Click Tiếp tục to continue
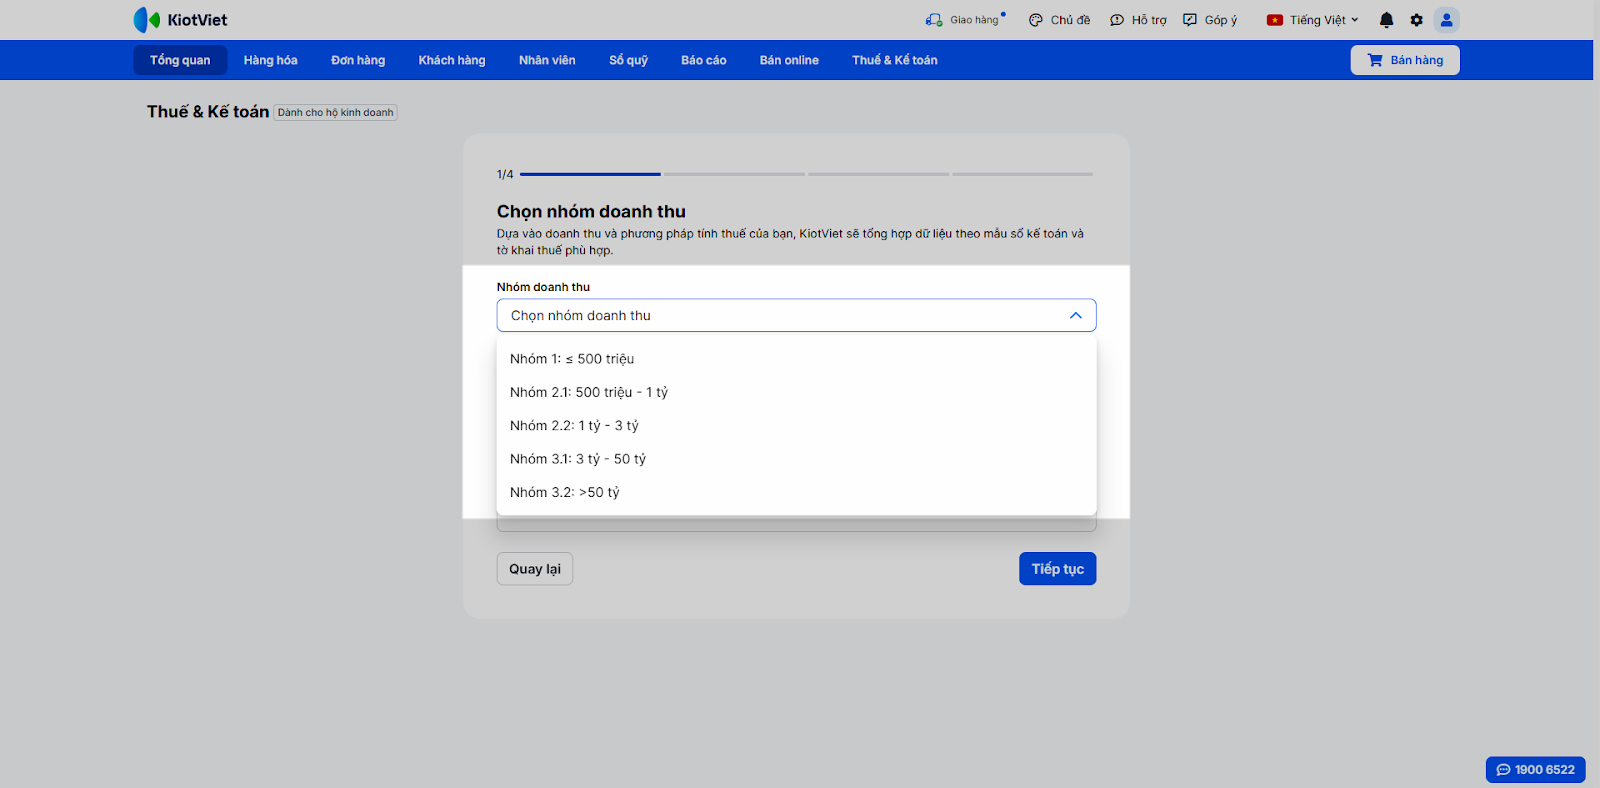The image size is (1600, 788). tap(1058, 569)
